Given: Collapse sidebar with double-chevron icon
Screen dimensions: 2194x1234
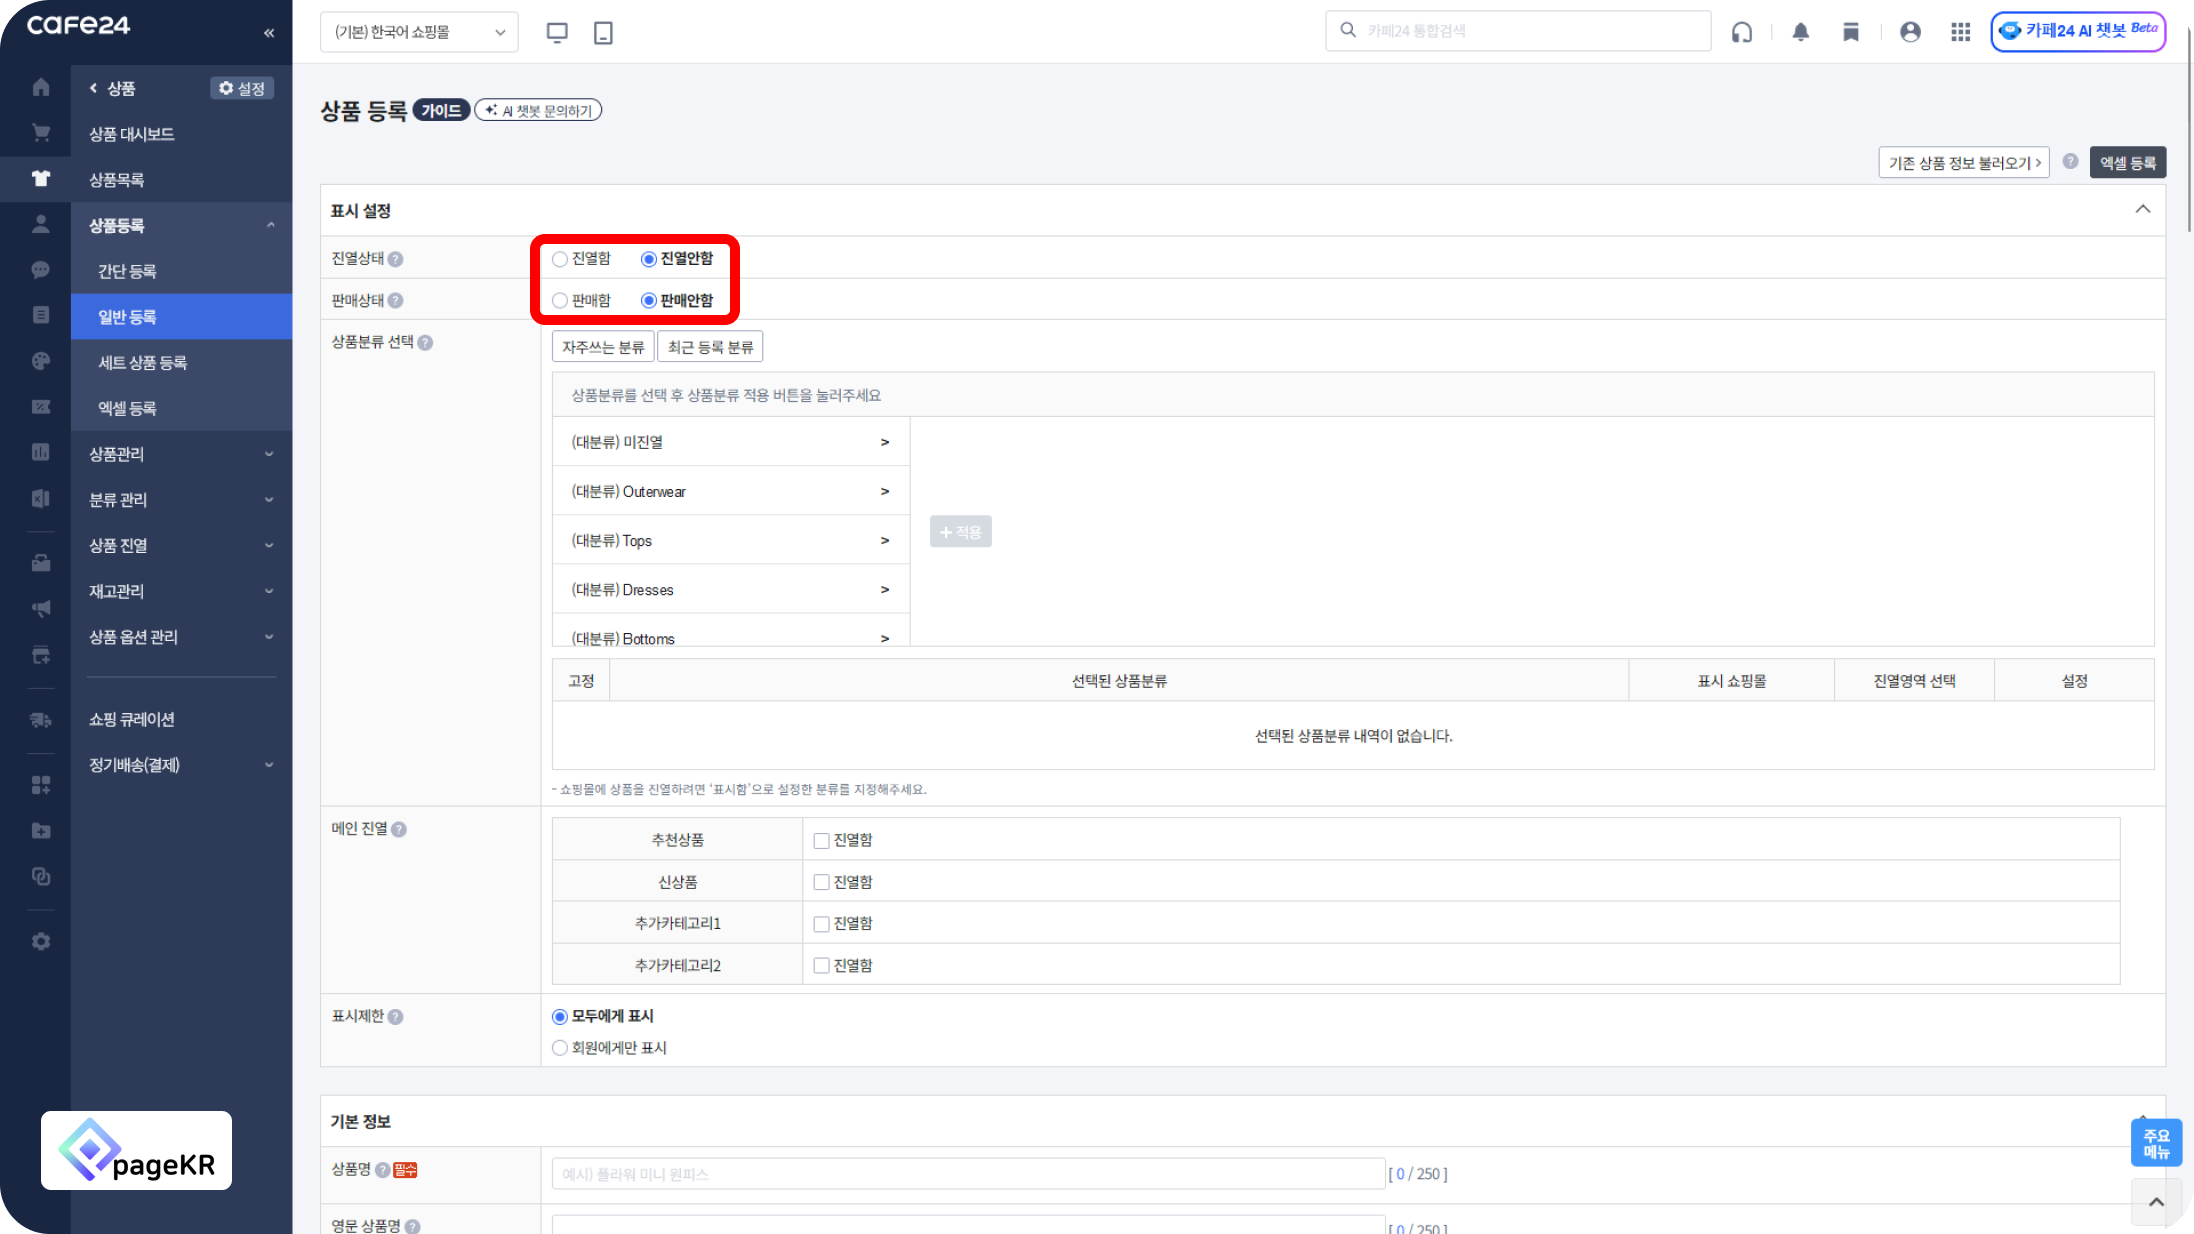Looking at the screenshot, I should (x=269, y=33).
